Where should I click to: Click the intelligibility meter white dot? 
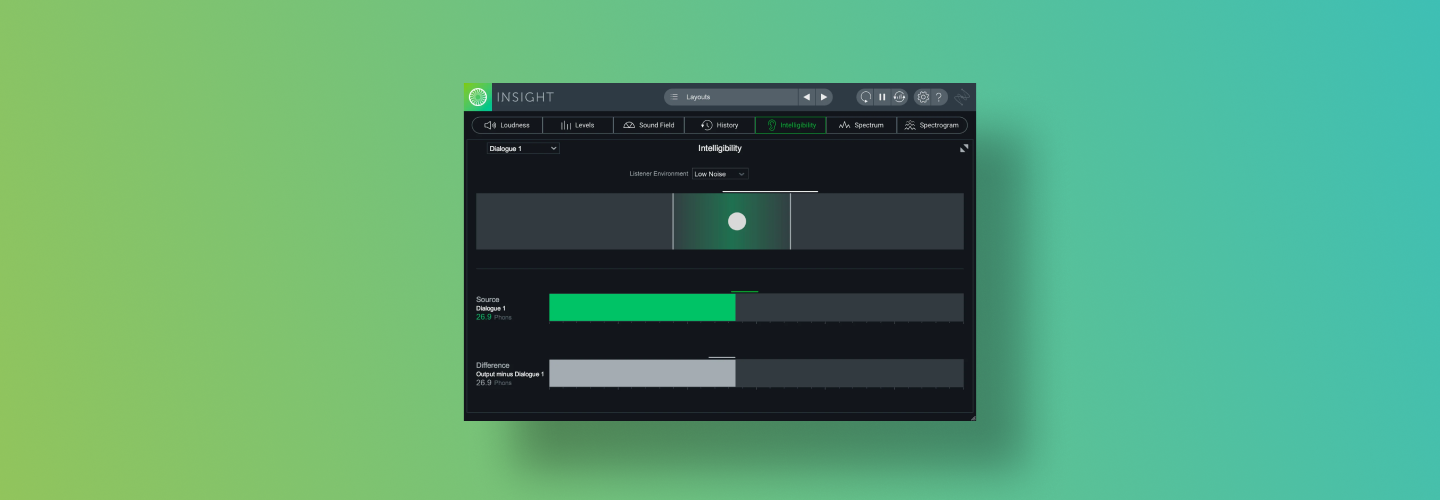737,221
